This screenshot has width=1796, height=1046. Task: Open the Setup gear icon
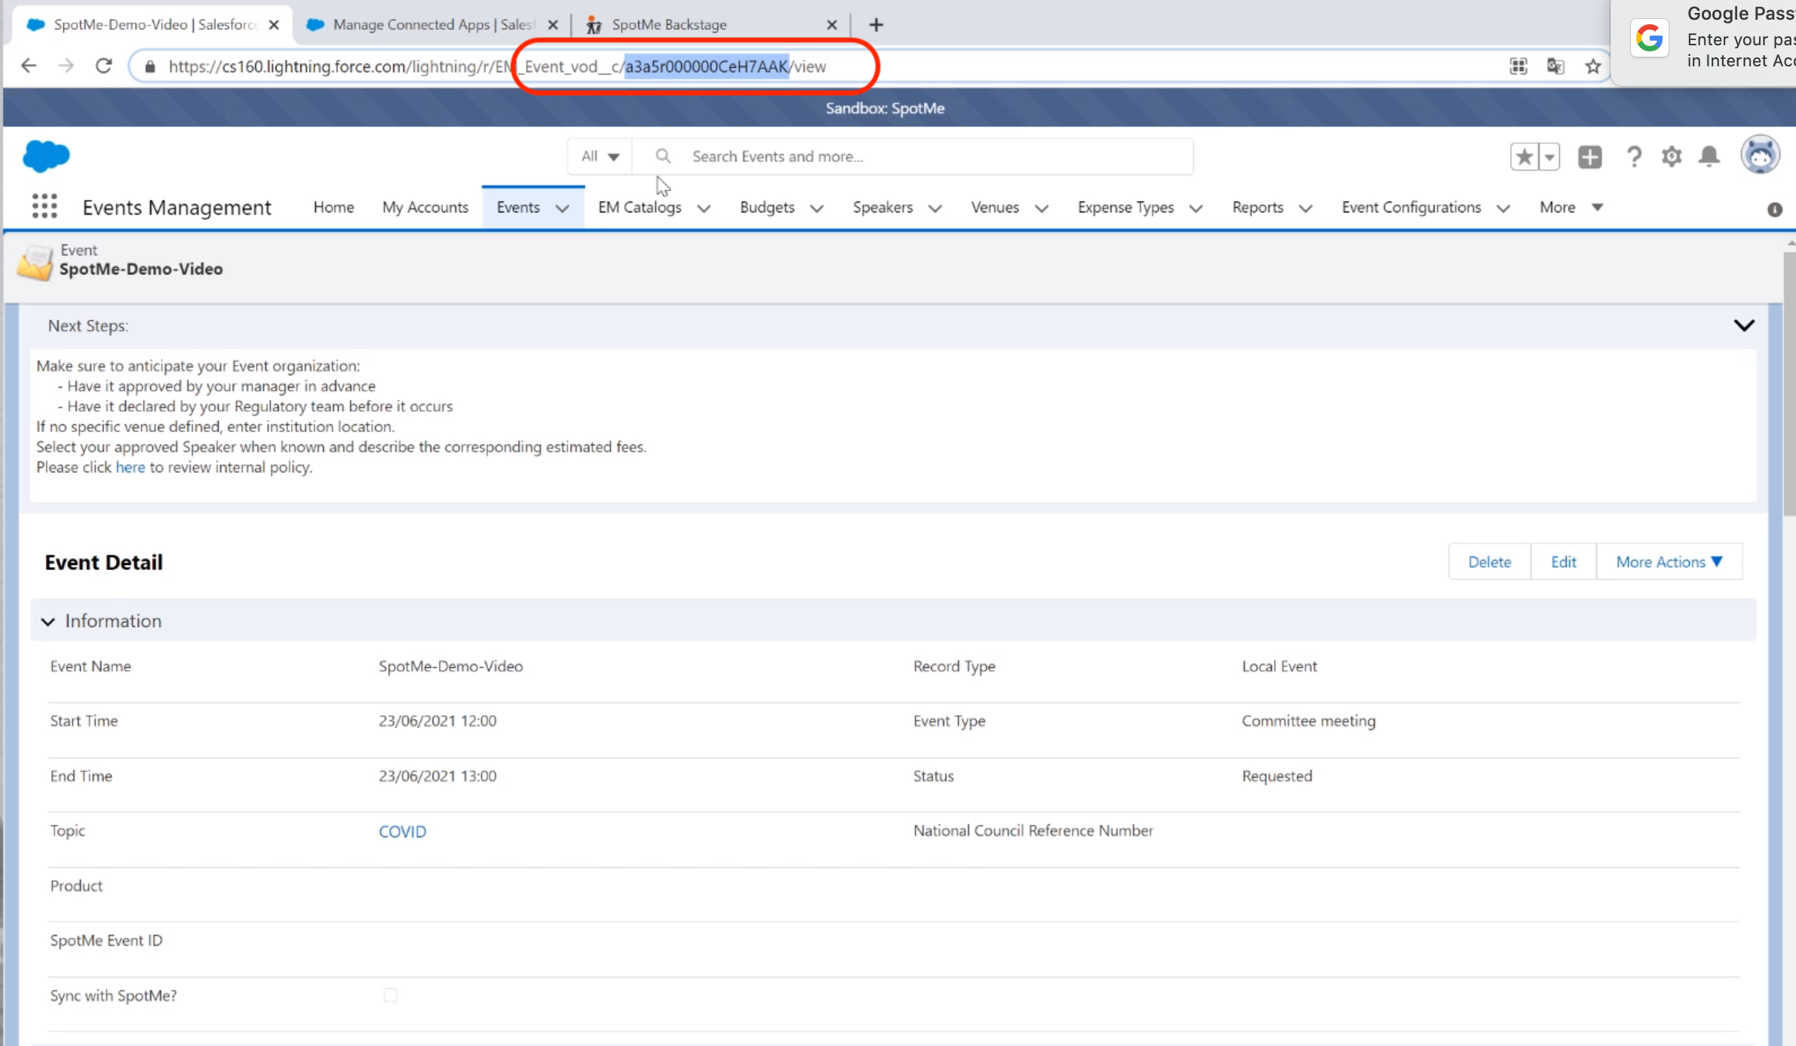point(1671,156)
